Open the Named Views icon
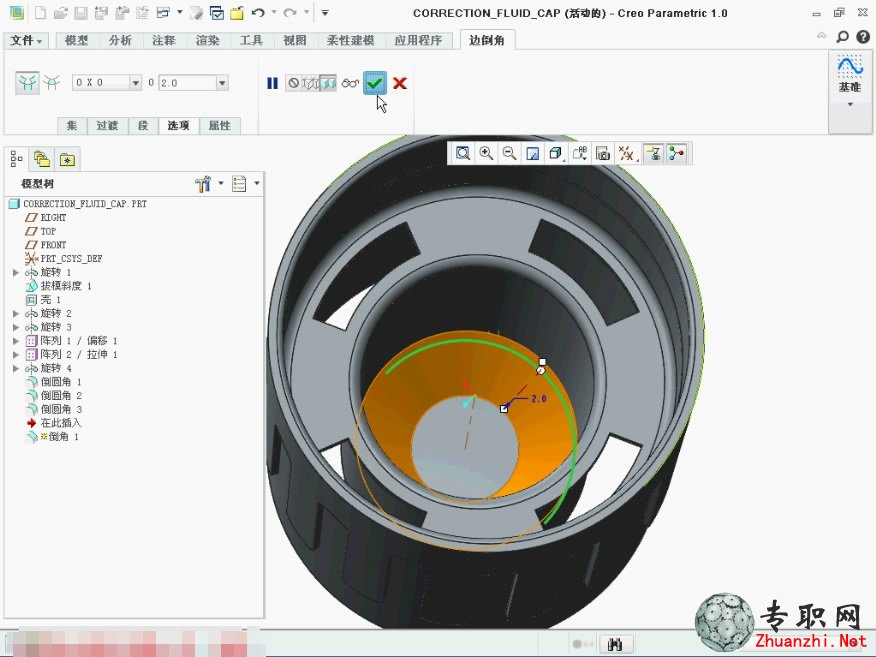This screenshot has width=876, height=657. (579, 153)
